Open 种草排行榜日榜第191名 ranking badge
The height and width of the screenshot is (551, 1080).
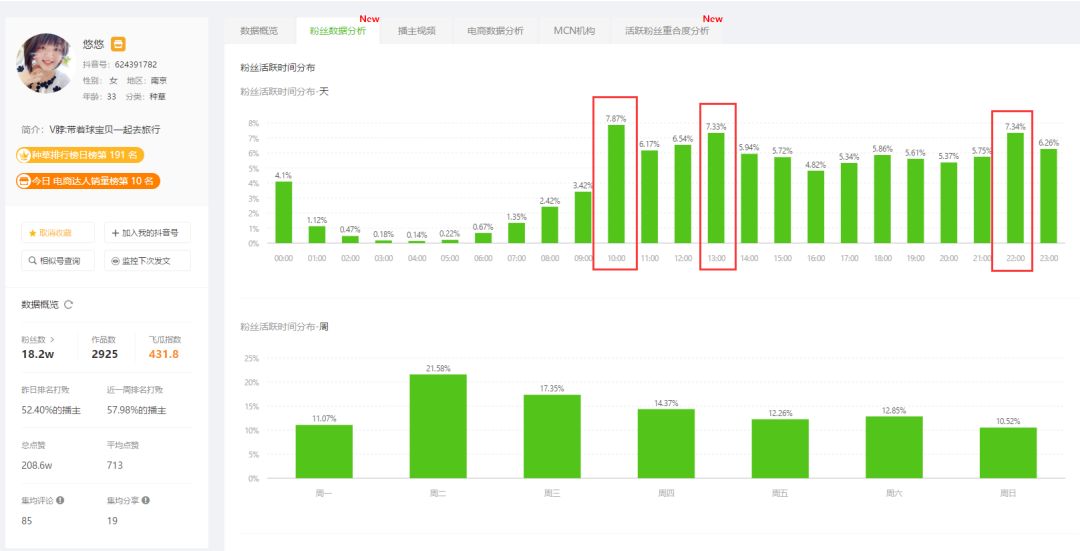coord(80,156)
